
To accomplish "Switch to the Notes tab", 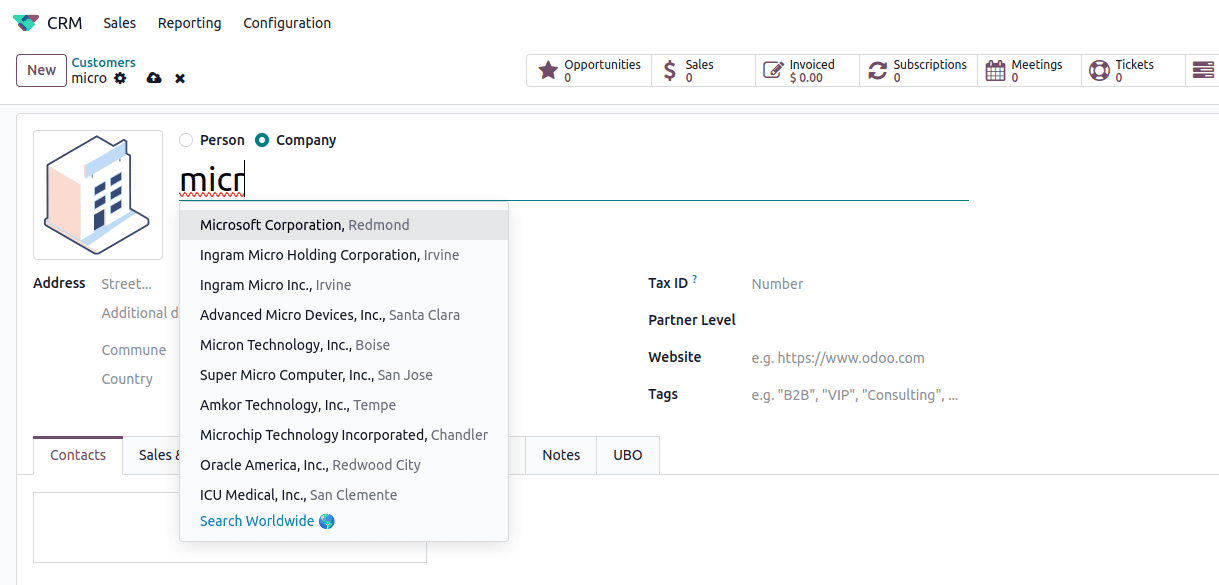I will coord(560,455).
